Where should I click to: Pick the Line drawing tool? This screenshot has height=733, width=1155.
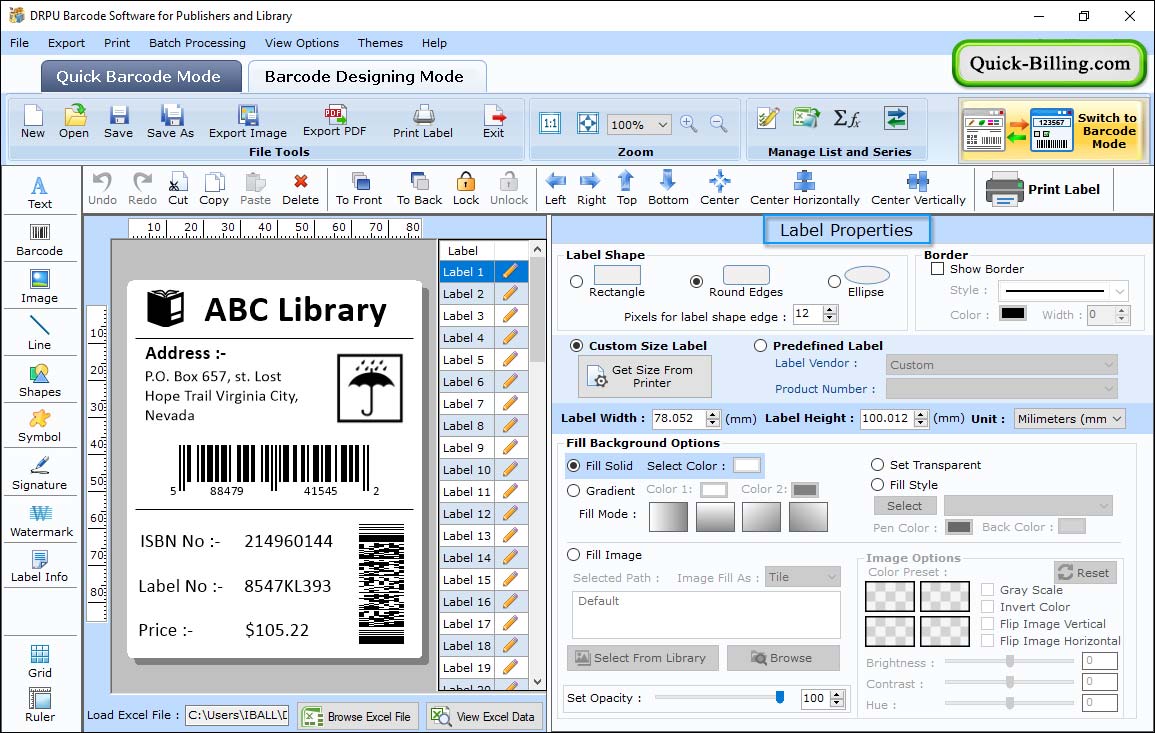40,333
